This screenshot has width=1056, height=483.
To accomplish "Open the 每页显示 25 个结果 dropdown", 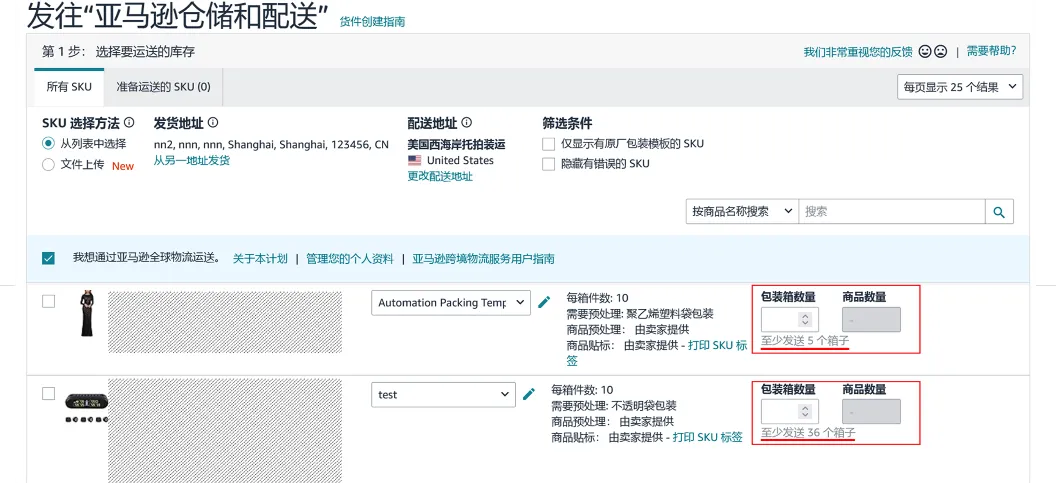I will pos(960,87).
